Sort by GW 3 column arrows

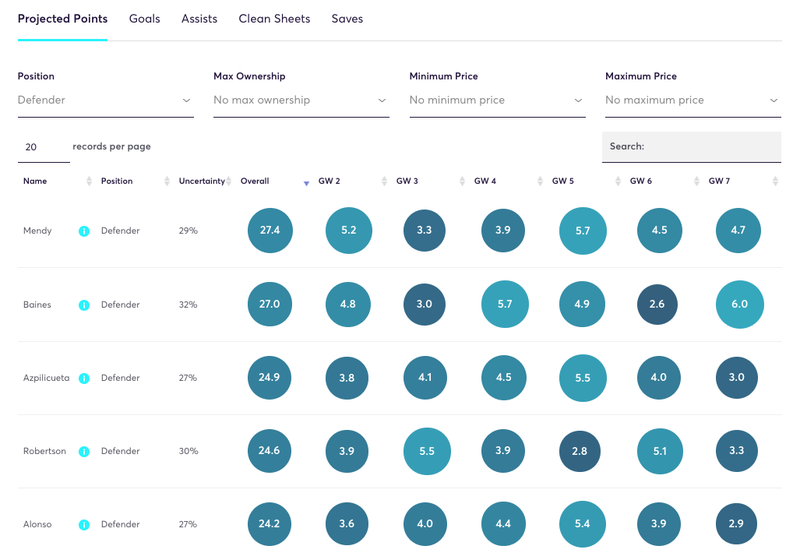(462, 181)
